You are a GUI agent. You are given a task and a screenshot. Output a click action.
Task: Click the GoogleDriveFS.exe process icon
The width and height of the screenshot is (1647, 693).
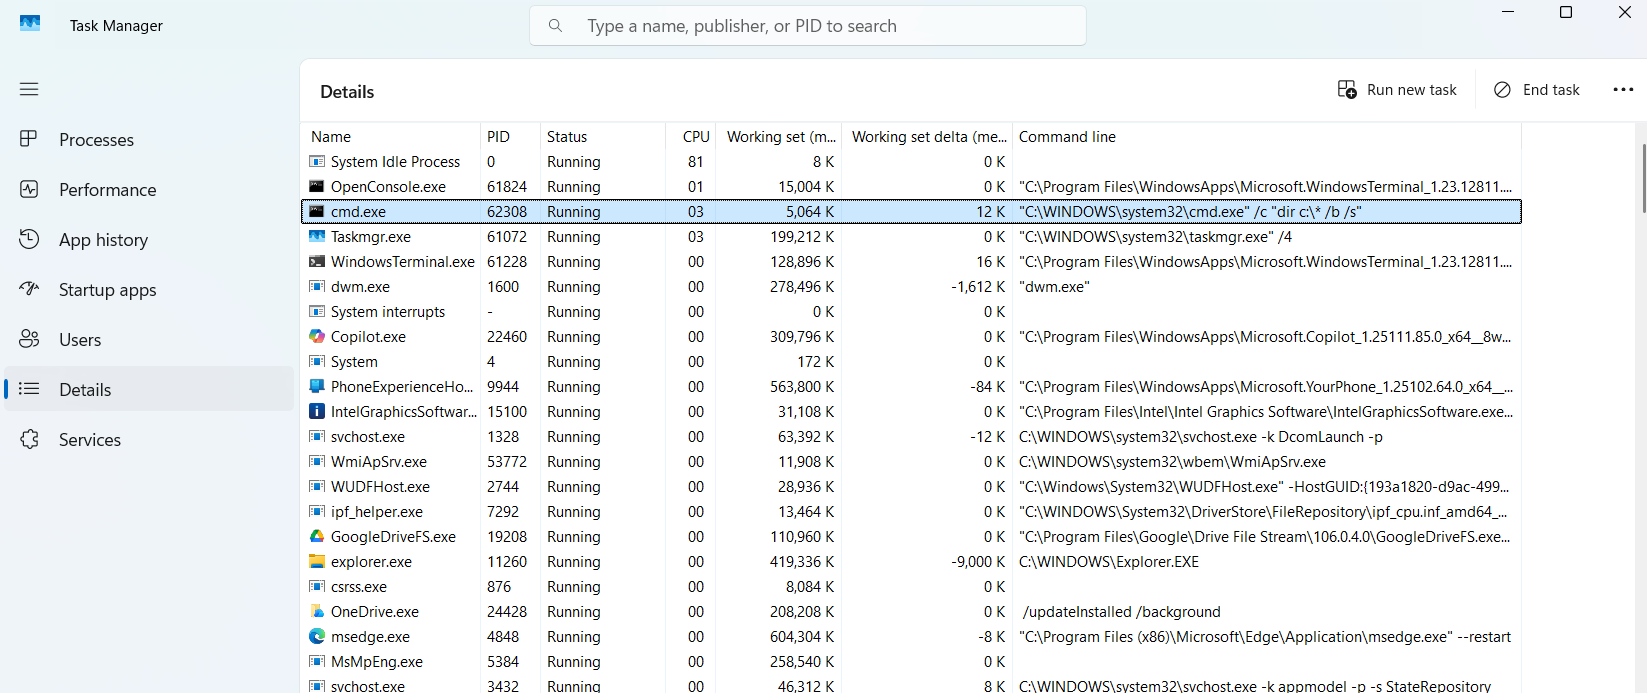point(317,537)
